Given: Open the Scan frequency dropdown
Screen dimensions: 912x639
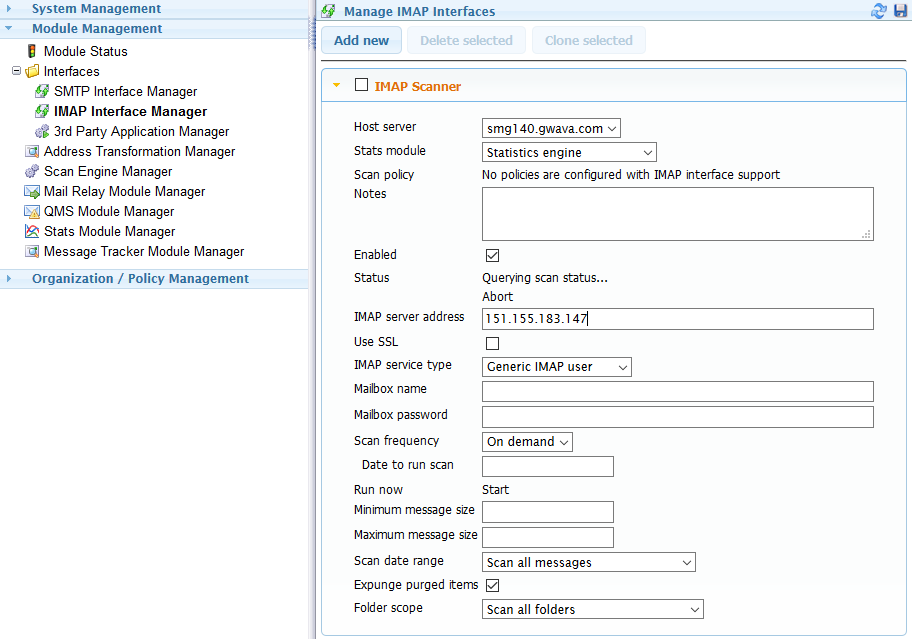Looking at the screenshot, I should point(527,442).
